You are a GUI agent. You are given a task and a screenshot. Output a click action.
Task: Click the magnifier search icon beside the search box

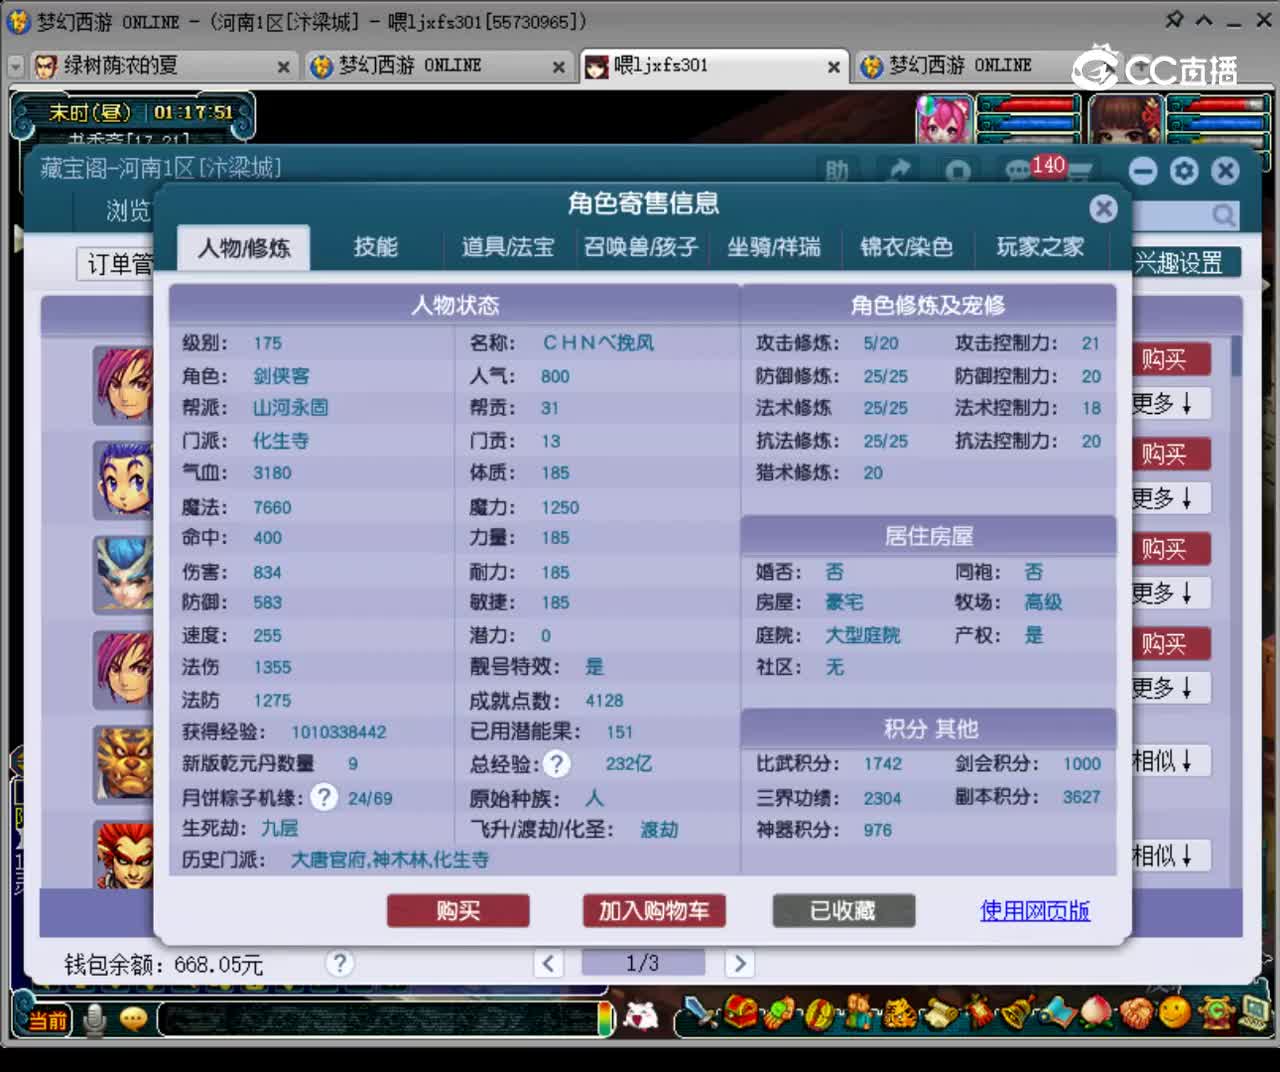click(1223, 215)
